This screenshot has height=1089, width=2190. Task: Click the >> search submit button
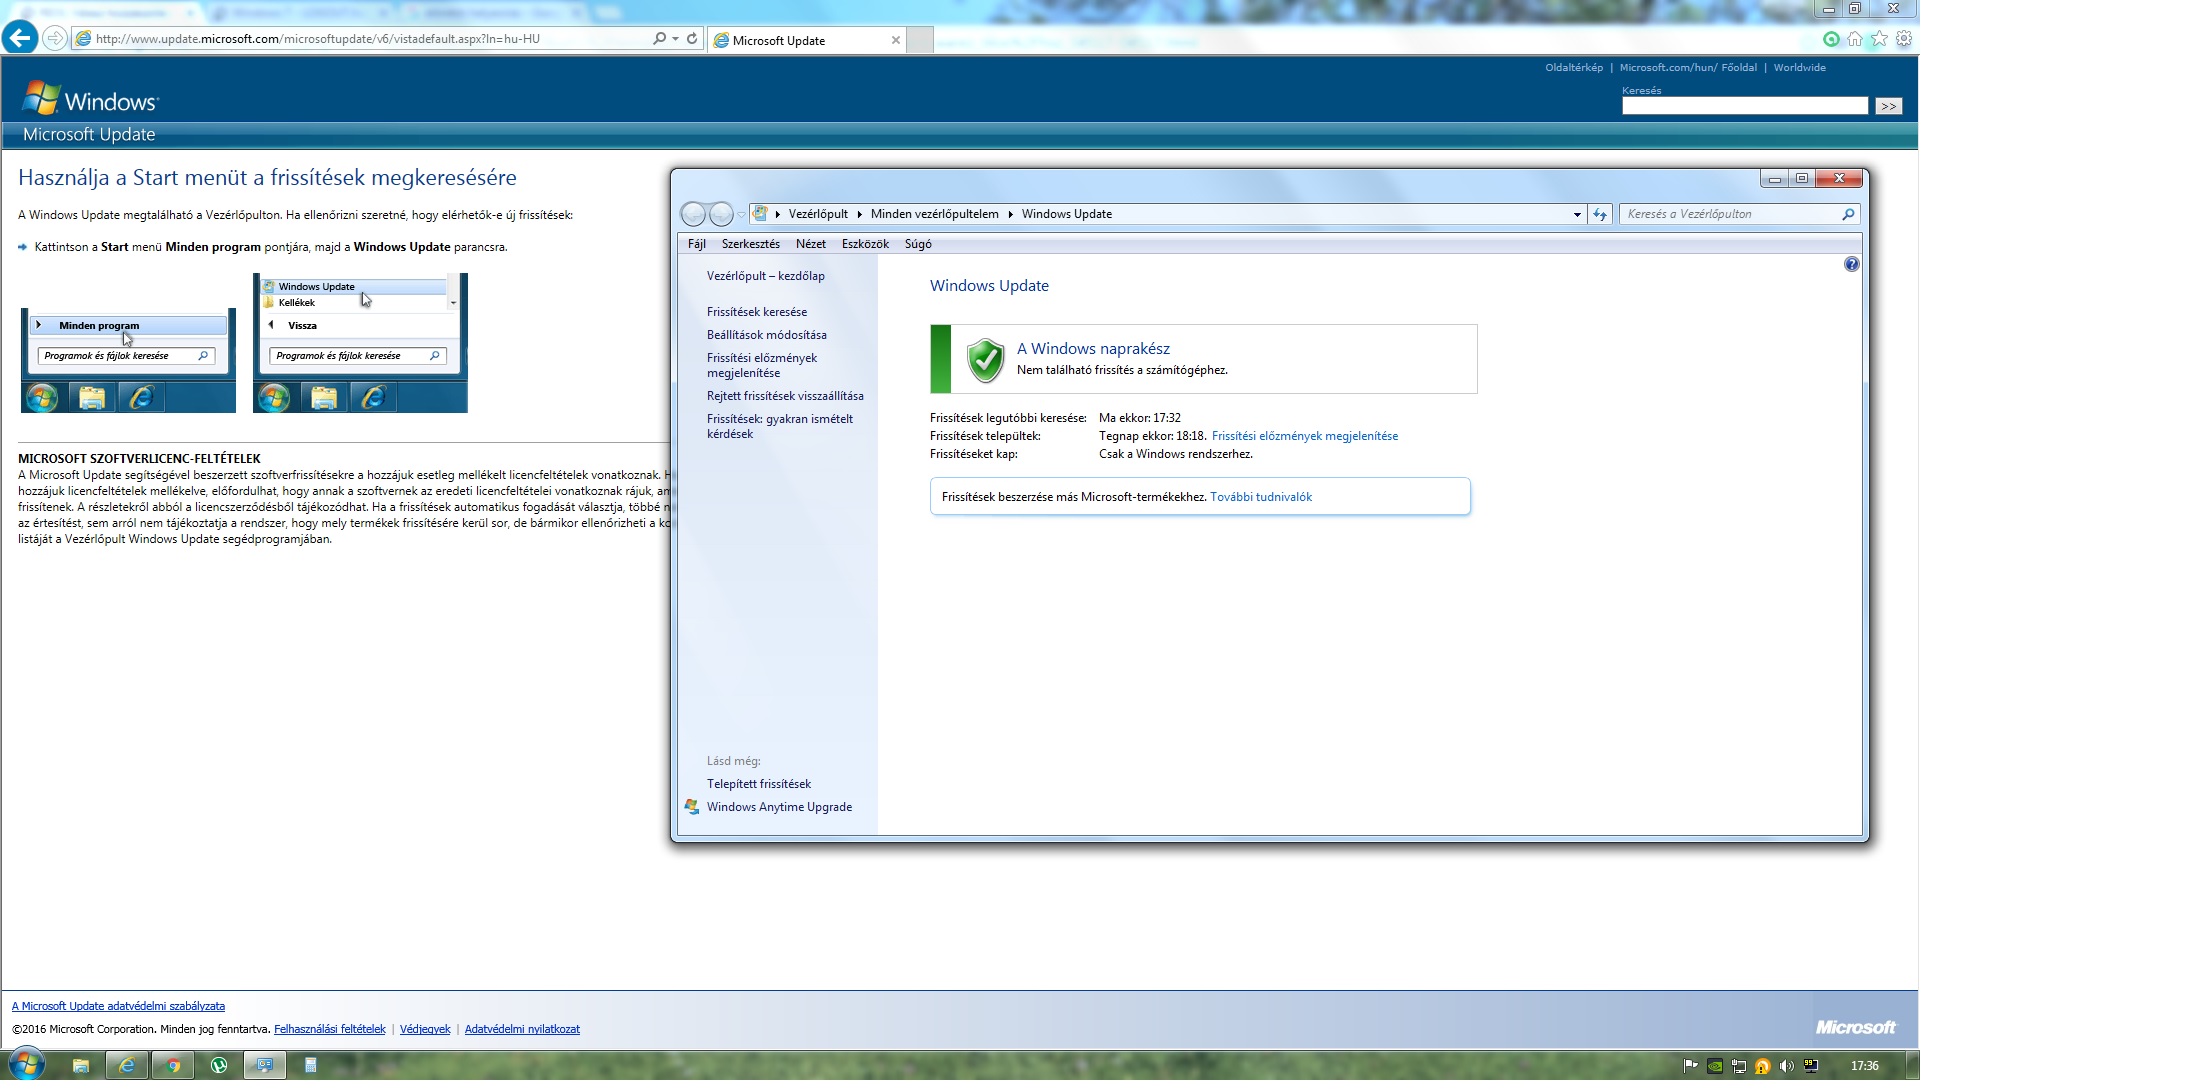tap(1888, 106)
